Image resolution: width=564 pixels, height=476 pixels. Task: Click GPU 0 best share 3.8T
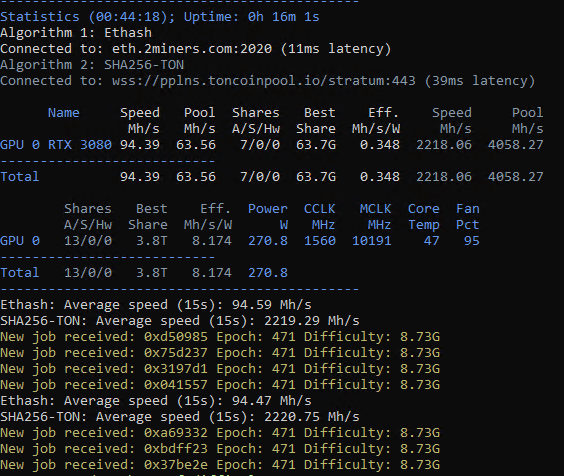(151, 241)
